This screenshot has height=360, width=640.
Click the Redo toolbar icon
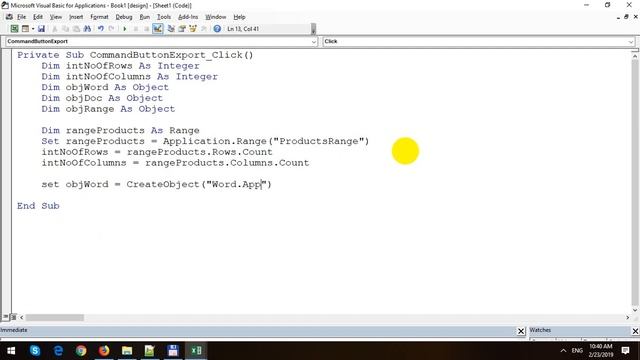111,29
